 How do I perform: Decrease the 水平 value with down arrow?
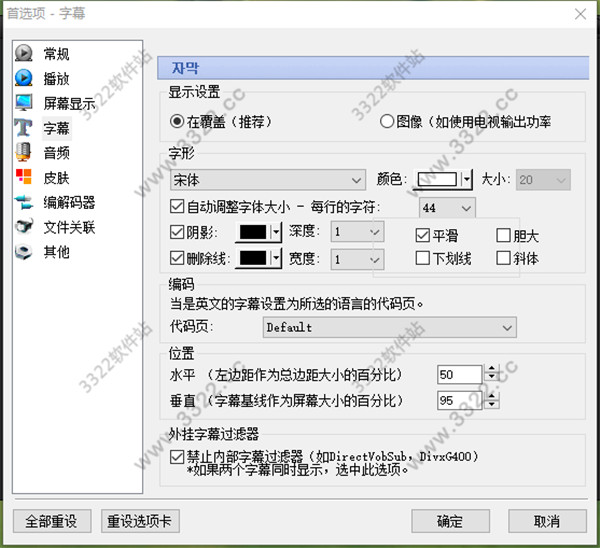click(492, 378)
